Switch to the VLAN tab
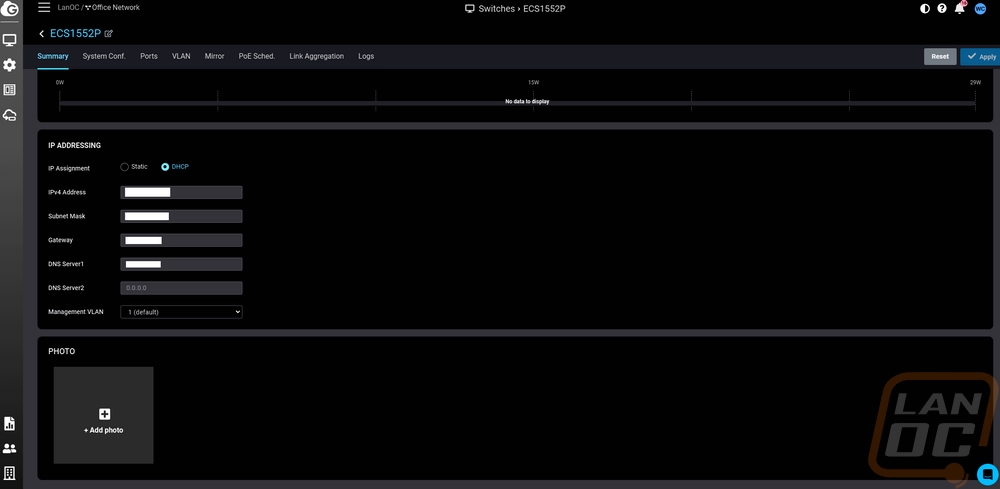Image resolution: width=1000 pixels, height=489 pixels. (181, 57)
